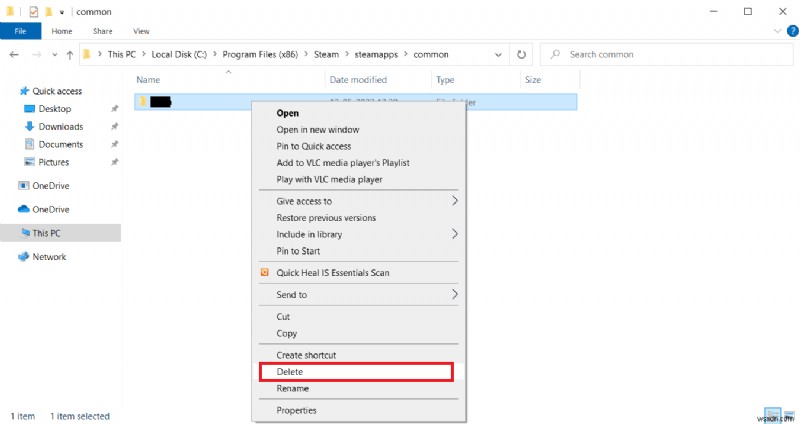Choose Copy from the context menu
800x424 pixels.
click(286, 333)
